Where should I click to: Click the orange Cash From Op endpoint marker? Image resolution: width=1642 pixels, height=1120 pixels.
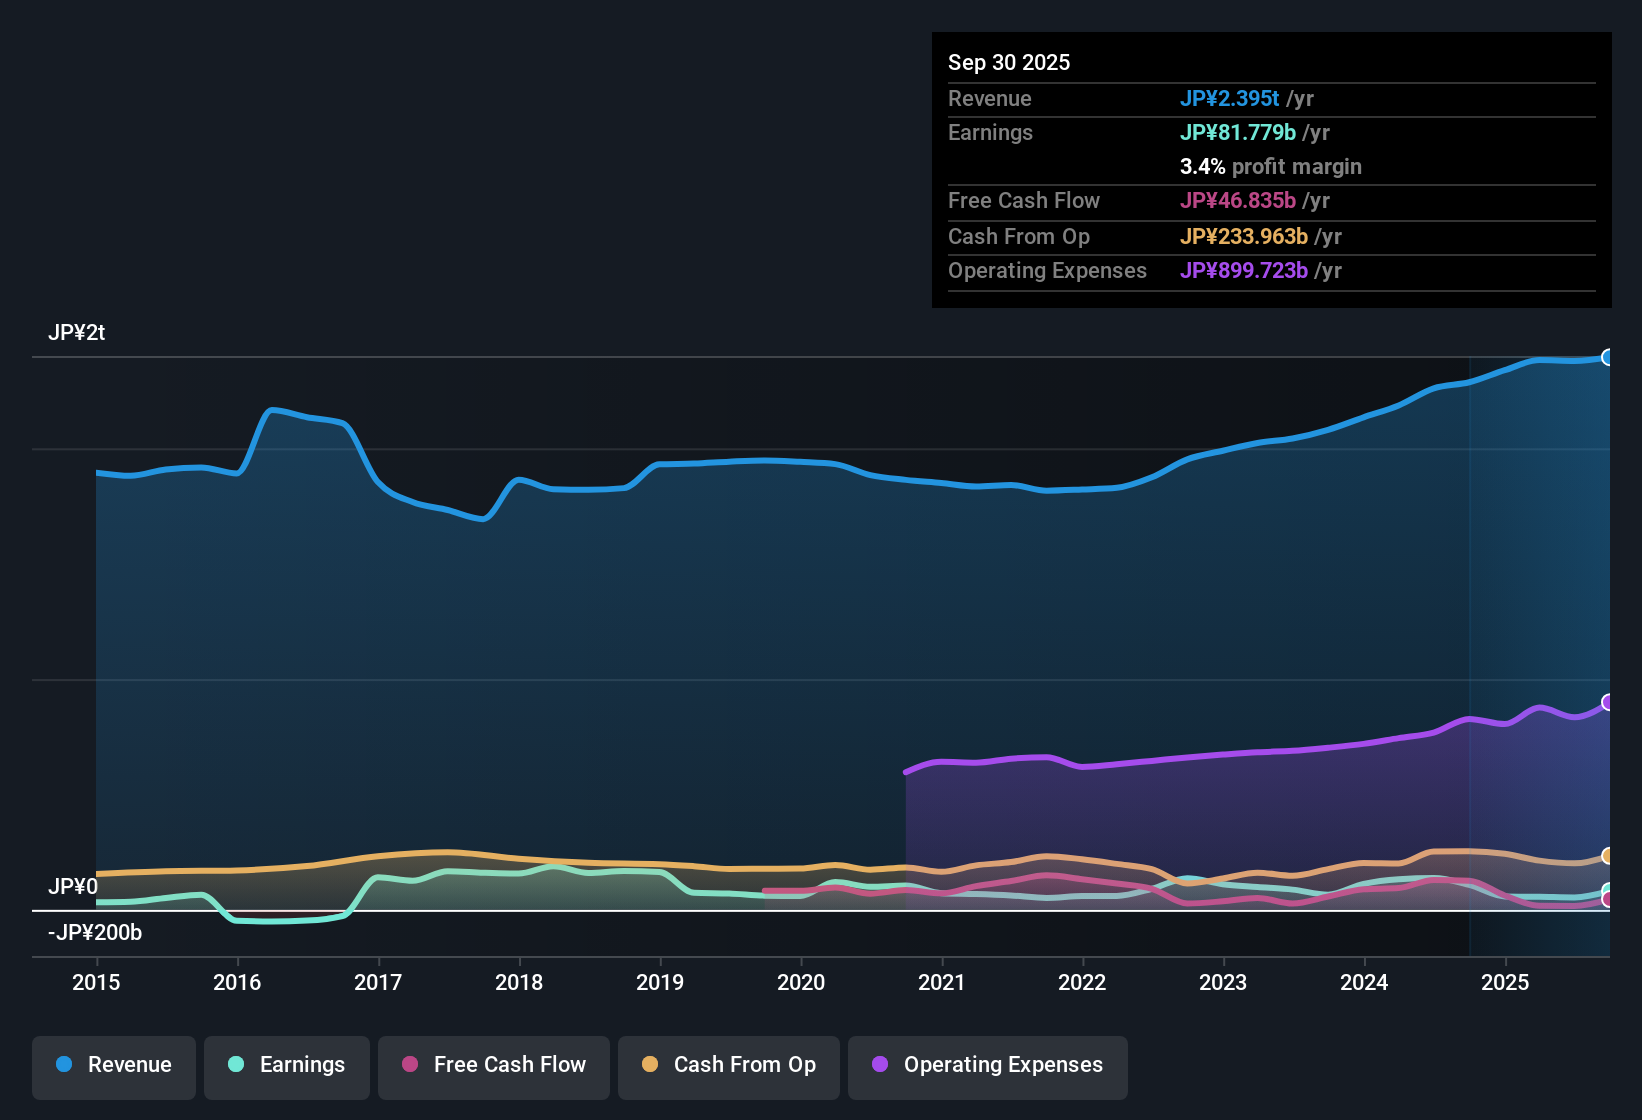[x=1607, y=855]
